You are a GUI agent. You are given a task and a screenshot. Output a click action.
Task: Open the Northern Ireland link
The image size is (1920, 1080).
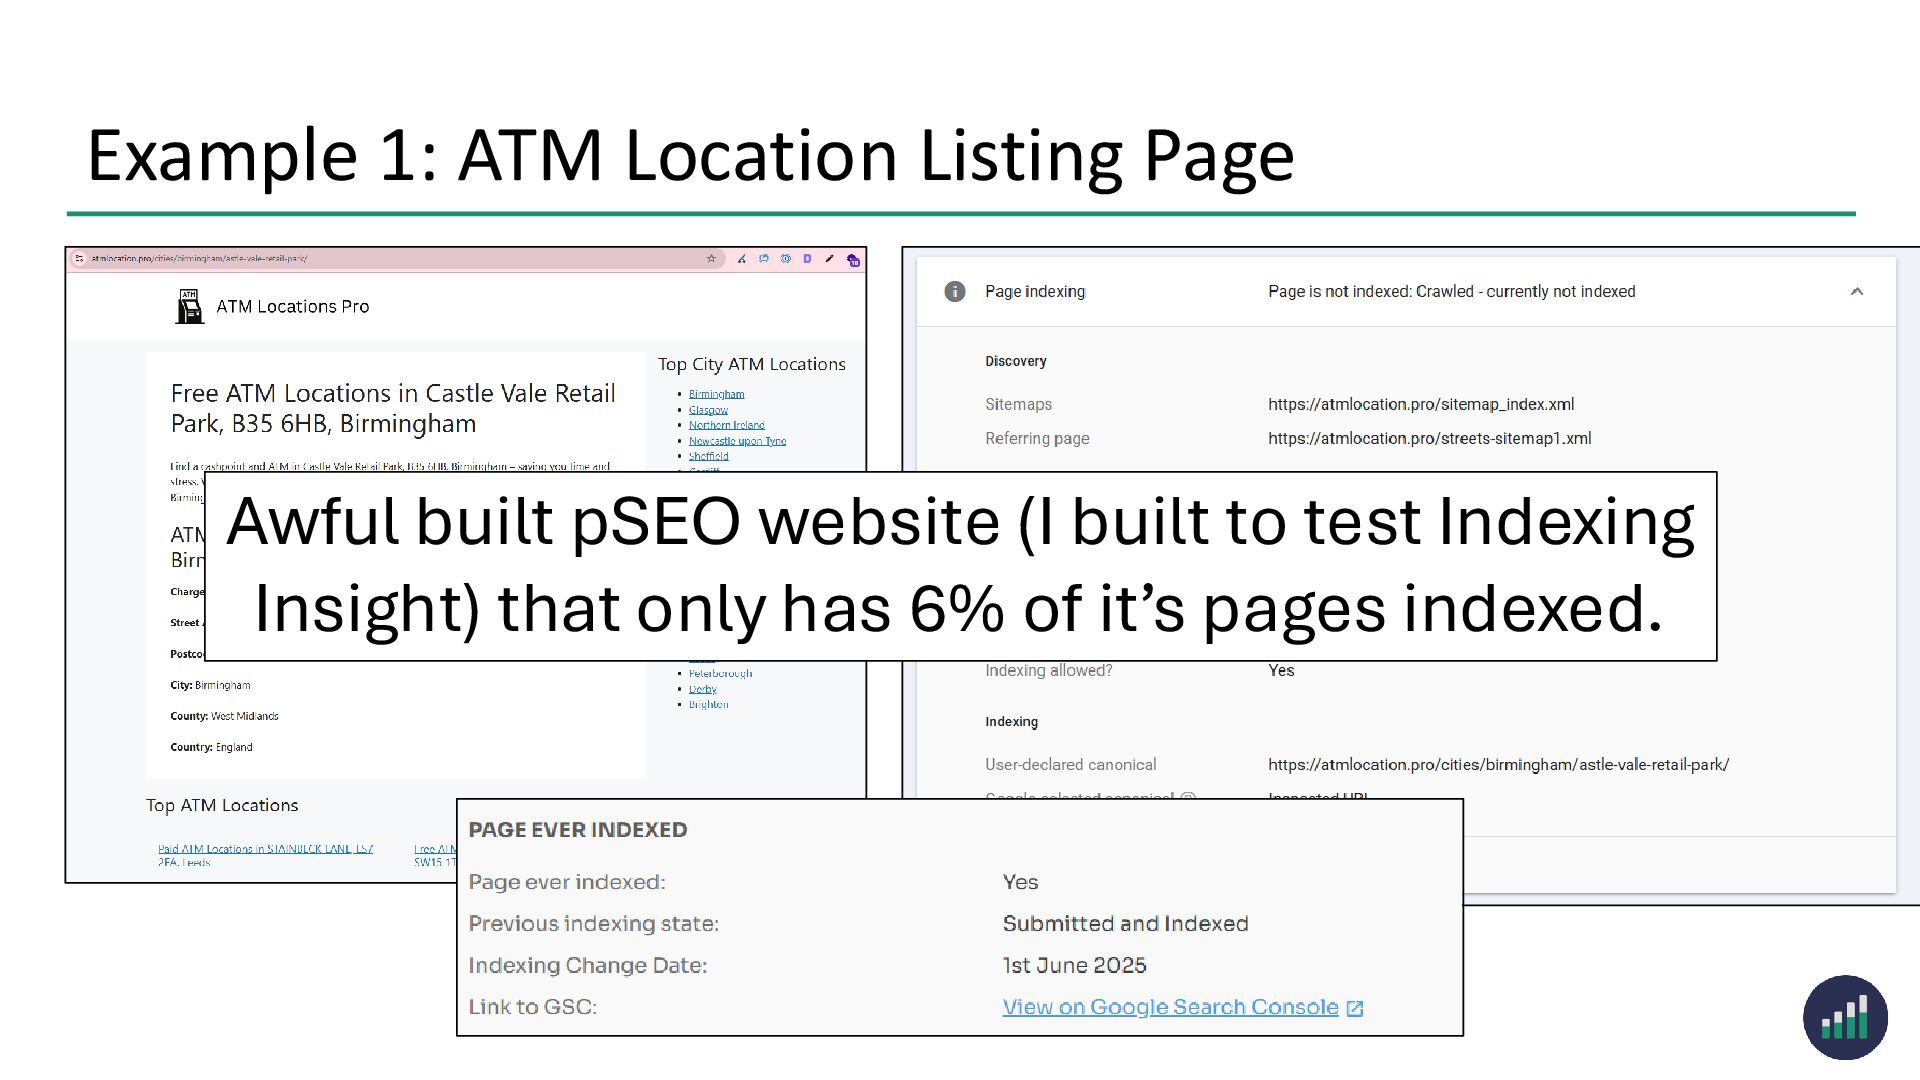pos(726,425)
